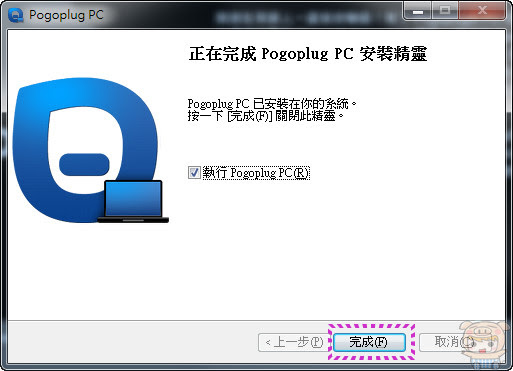Click the maximize window button

click(445, 11)
